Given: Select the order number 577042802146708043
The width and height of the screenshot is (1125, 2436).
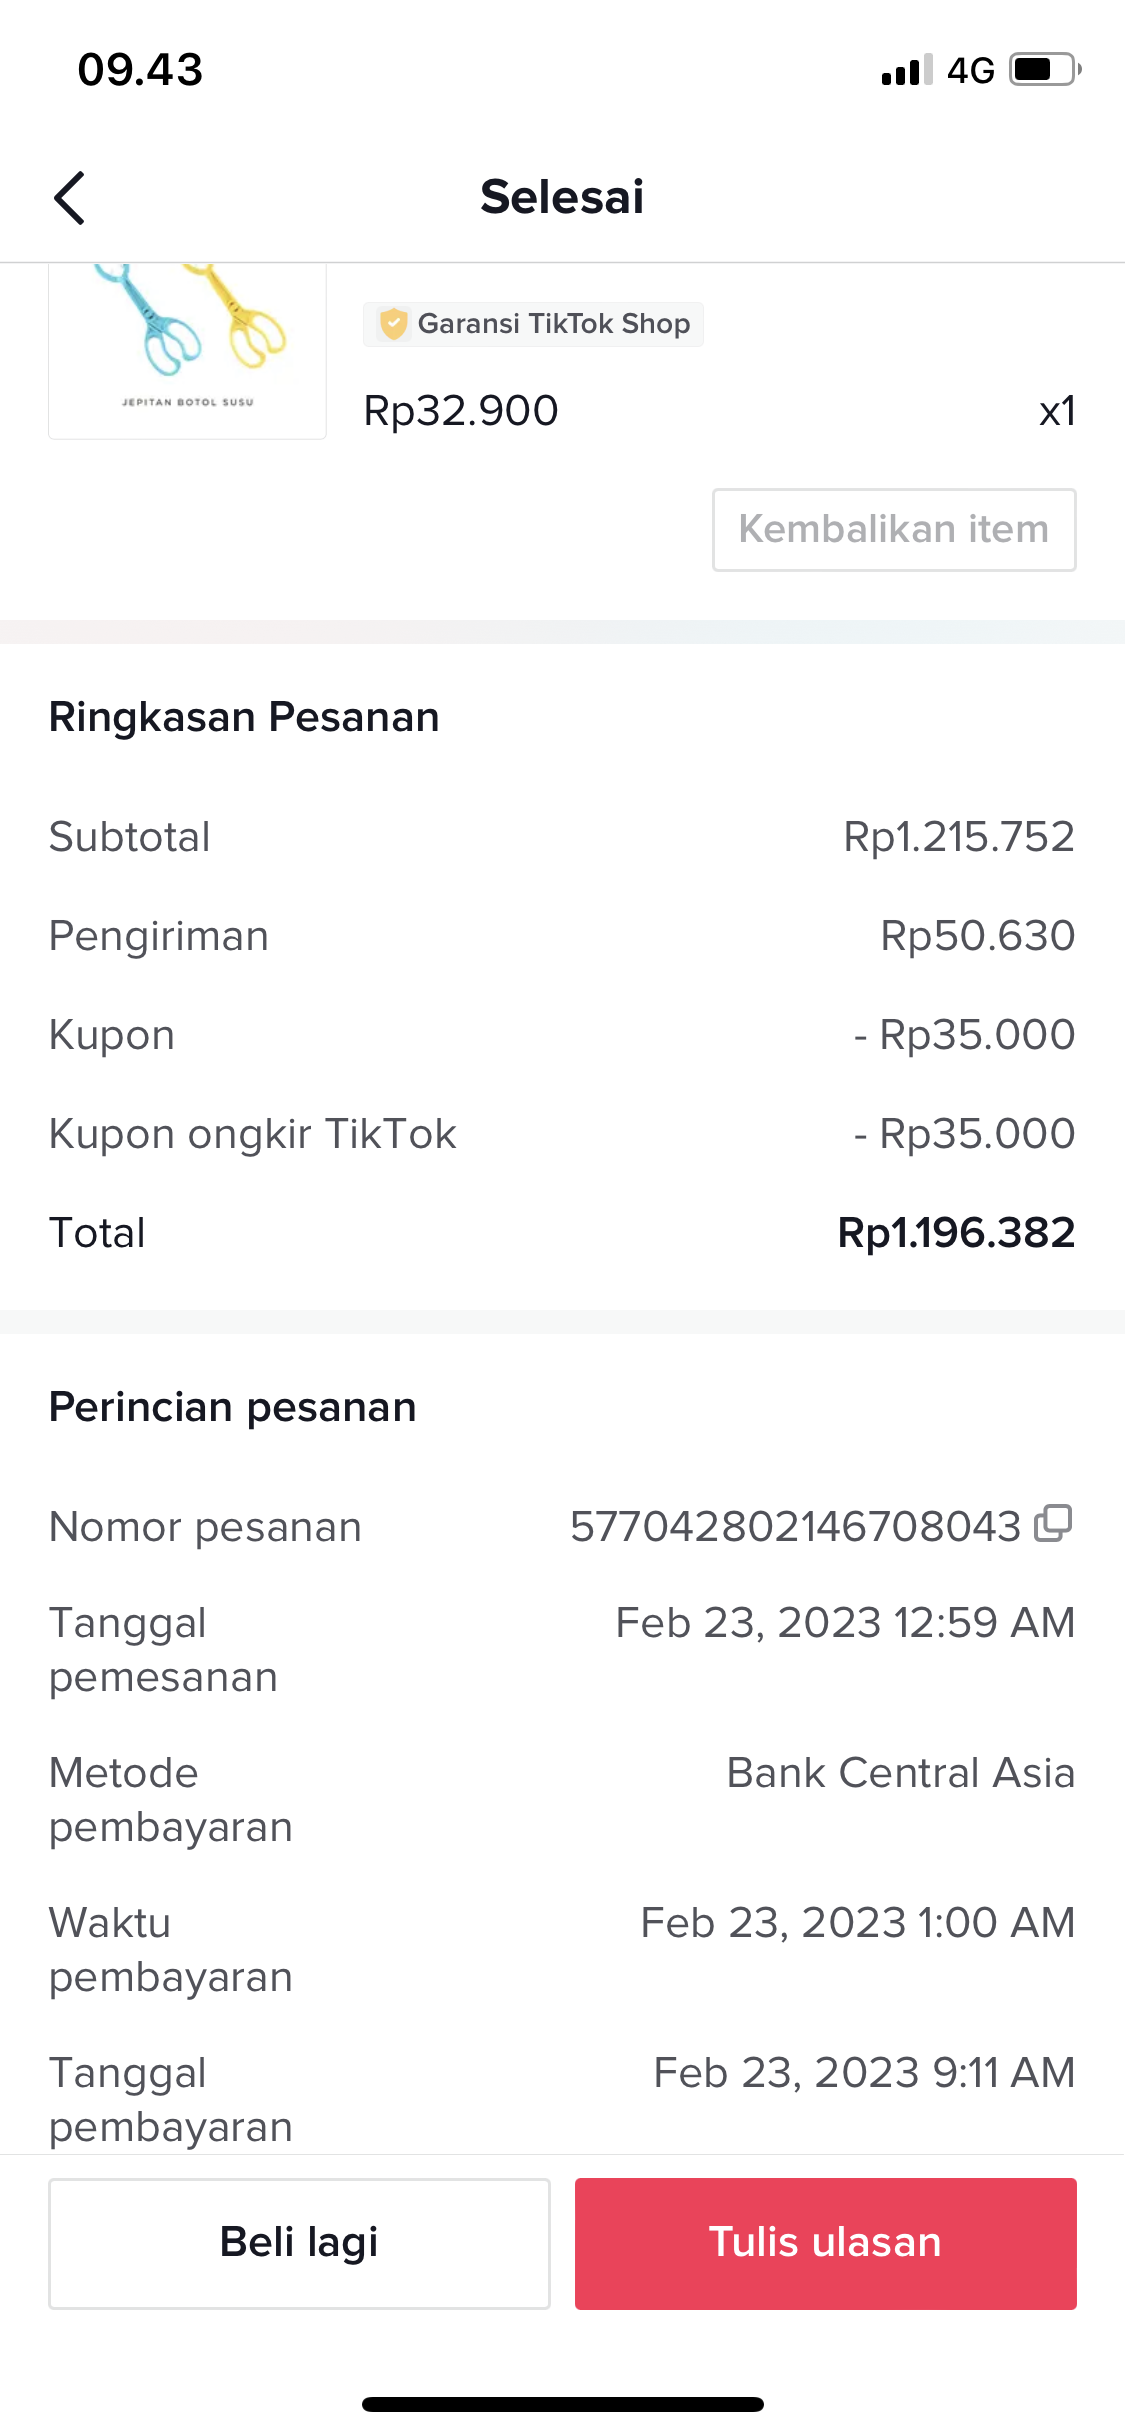Looking at the screenshot, I should pyautogui.click(x=795, y=1527).
